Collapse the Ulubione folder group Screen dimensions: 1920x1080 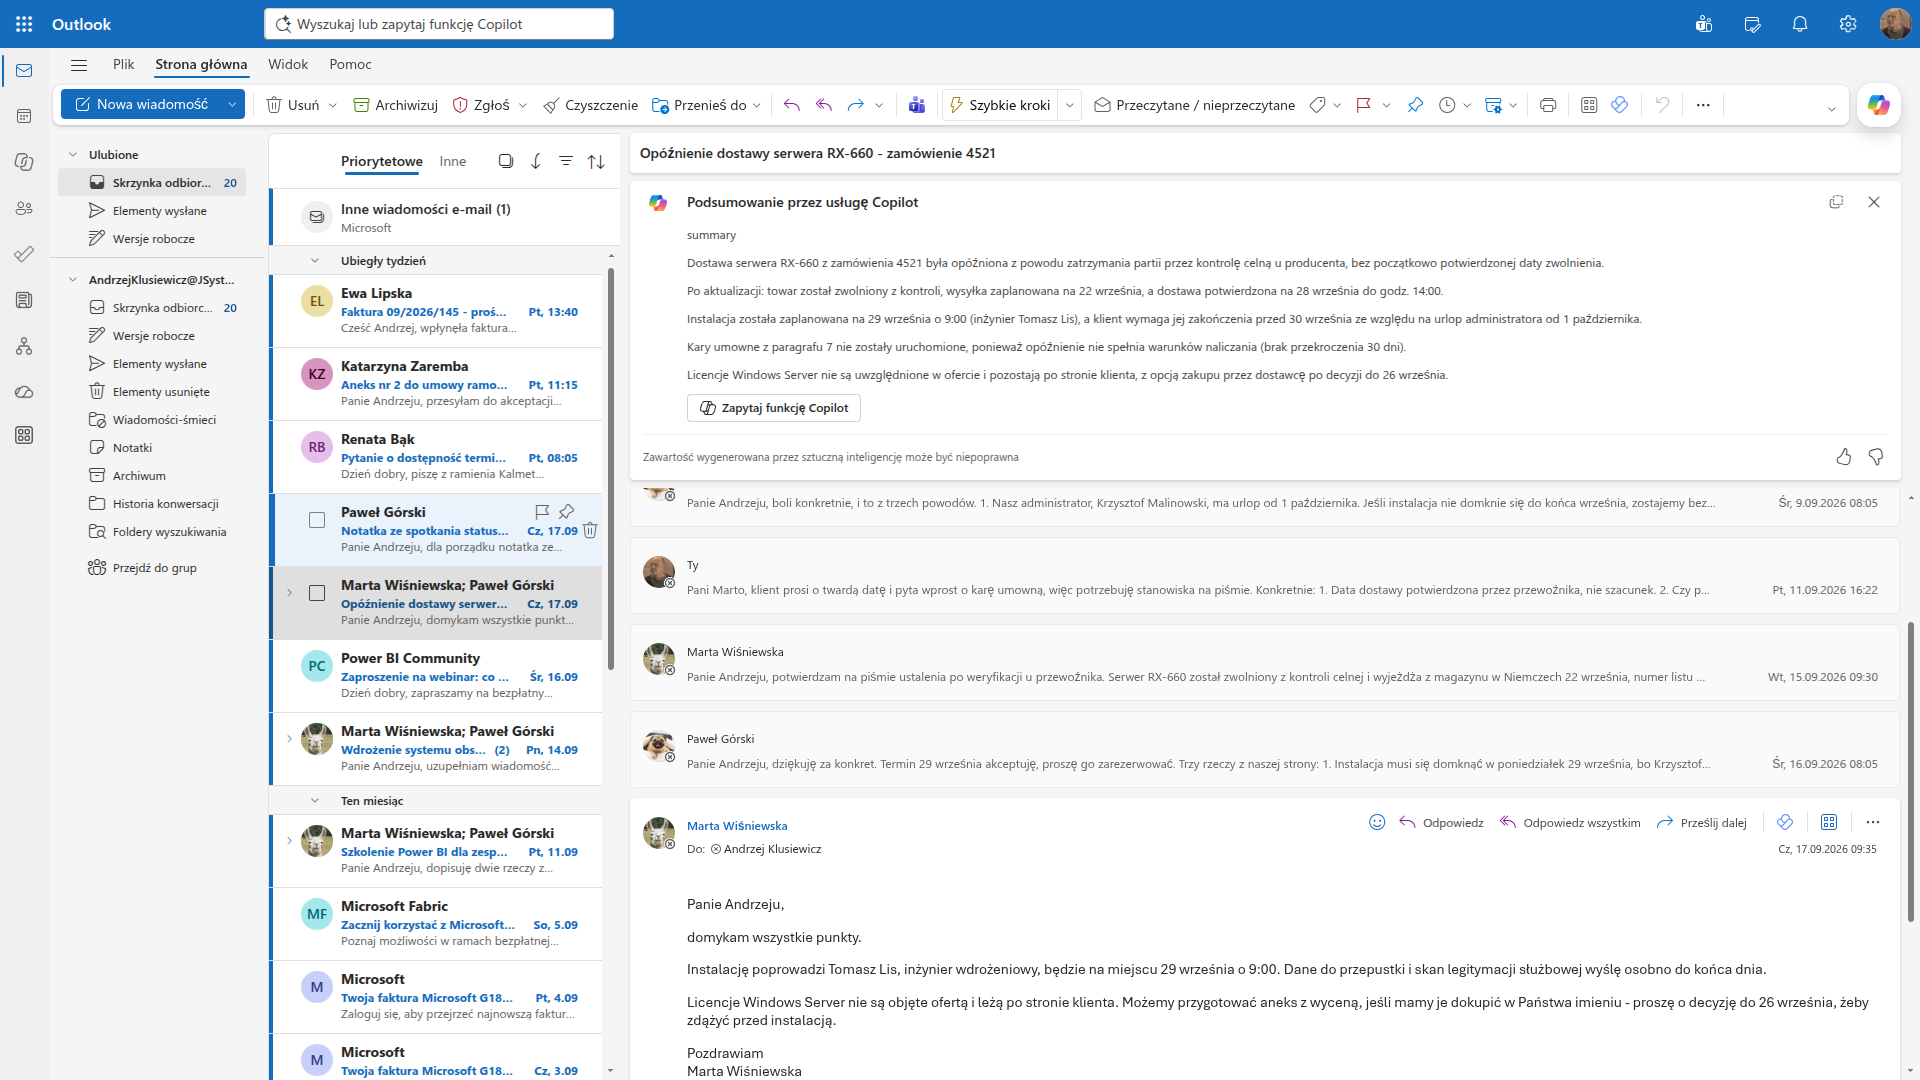pyautogui.click(x=73, y=155)
